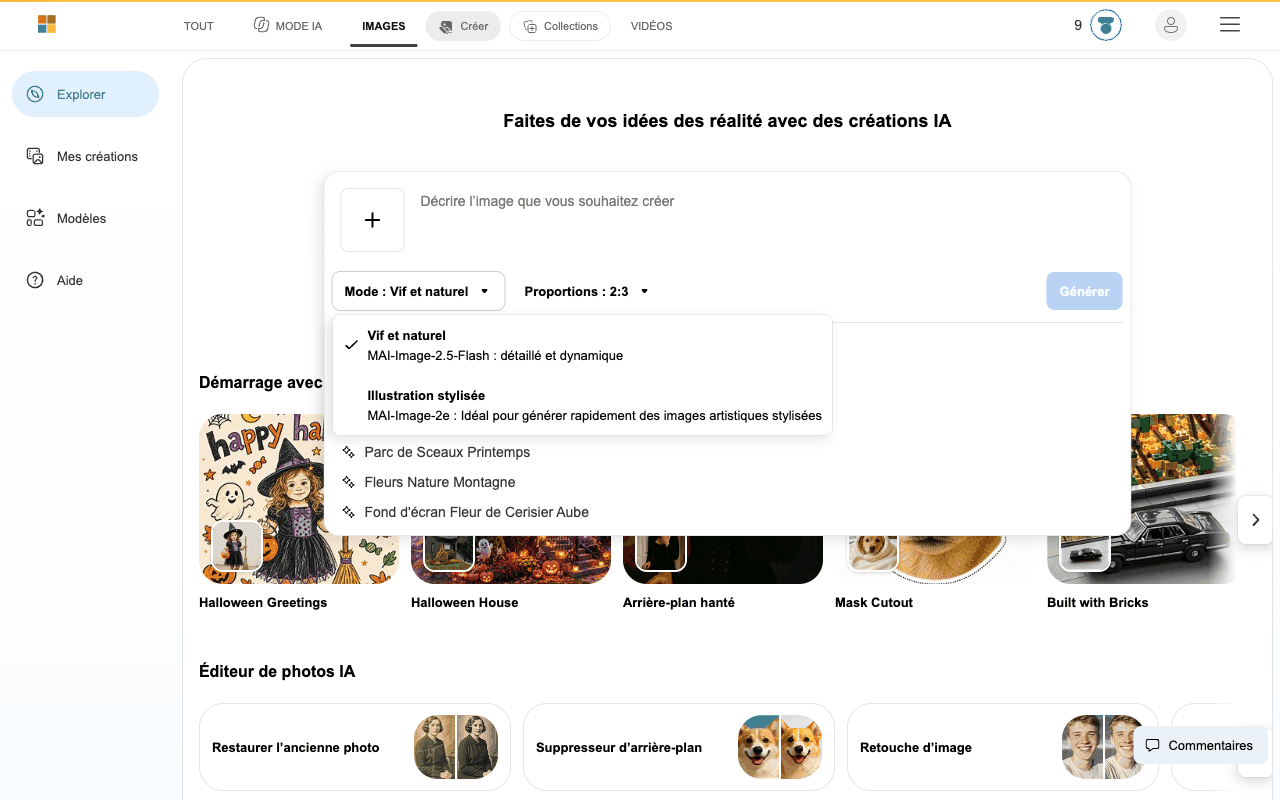Expand the Proportions : 2:3 dropdown

point(587,291)
